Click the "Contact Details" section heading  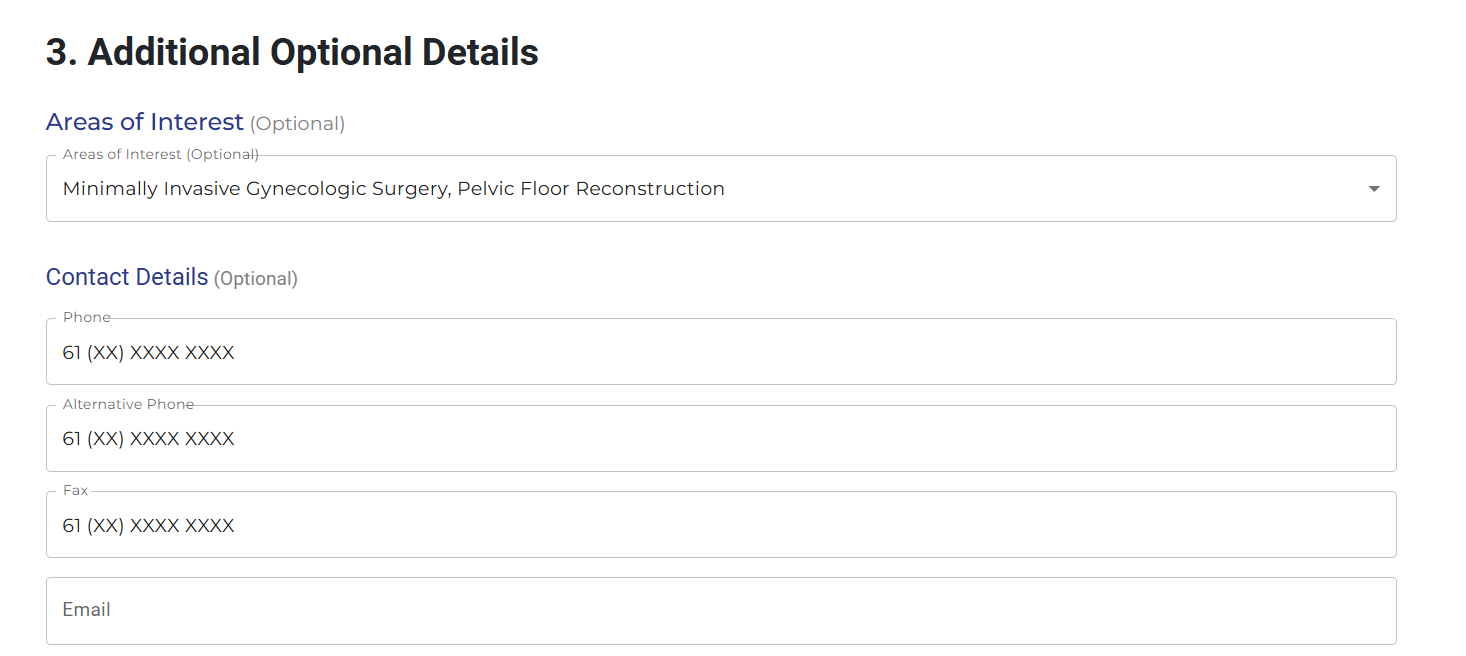coord(127,277)
